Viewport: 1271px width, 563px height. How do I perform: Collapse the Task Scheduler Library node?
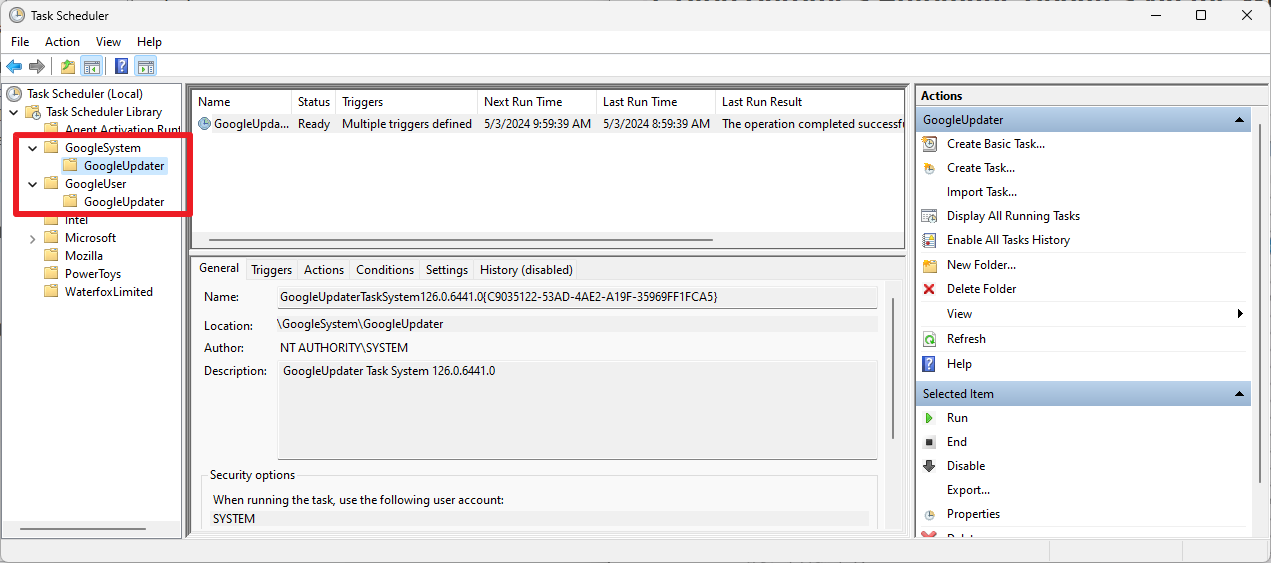click(x=14, y=112)
